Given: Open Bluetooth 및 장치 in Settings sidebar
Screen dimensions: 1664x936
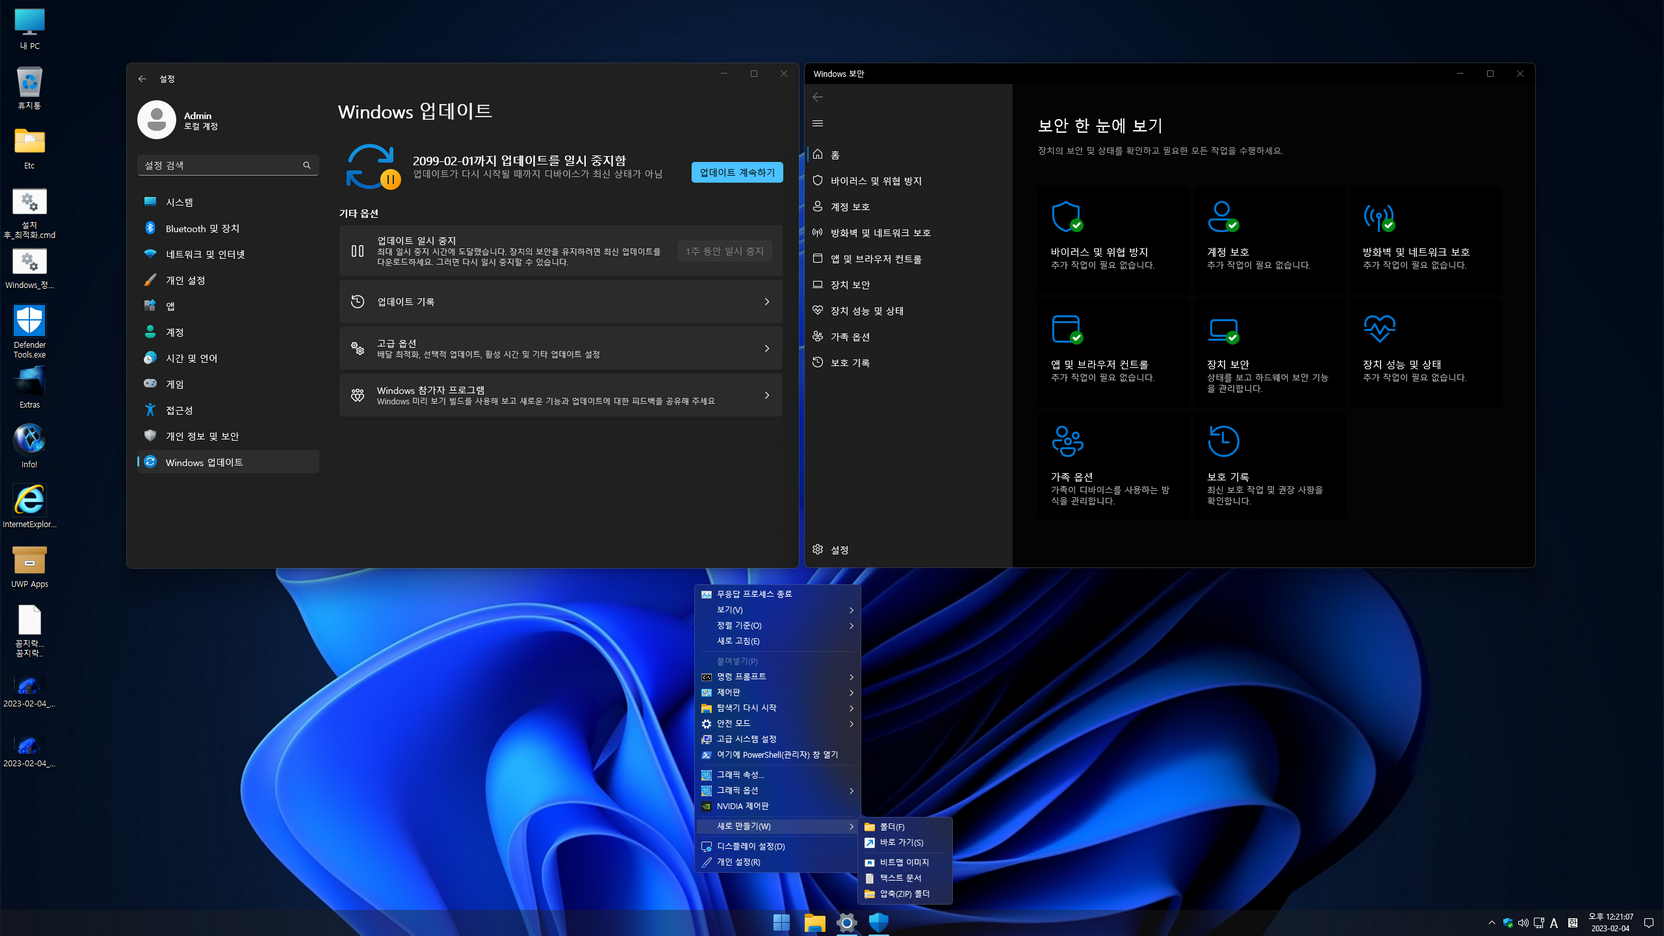Looking at the screenshot, I should 228,228.
